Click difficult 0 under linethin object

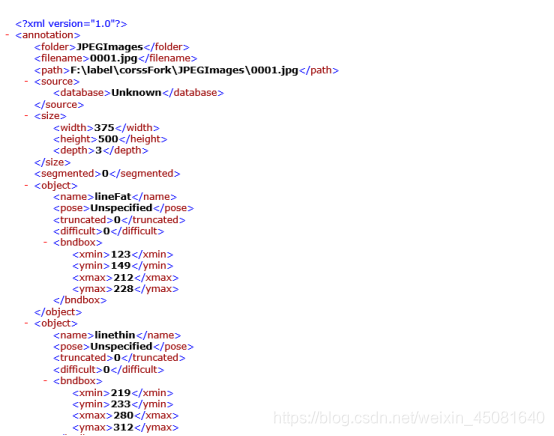108,370
